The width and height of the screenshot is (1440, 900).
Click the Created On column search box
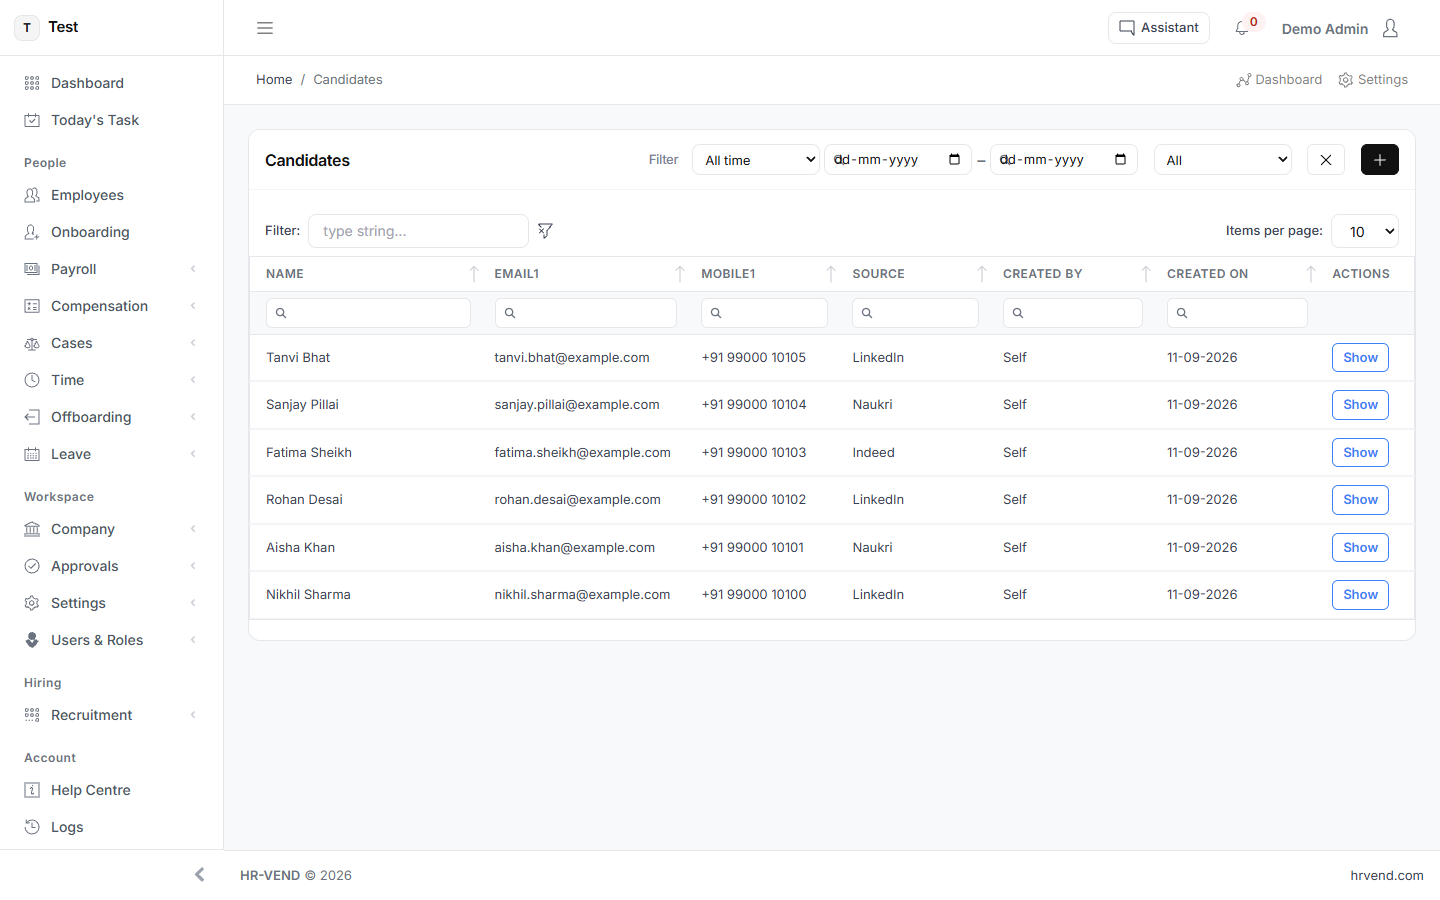pyautogui.click(x=1237, y=313)
